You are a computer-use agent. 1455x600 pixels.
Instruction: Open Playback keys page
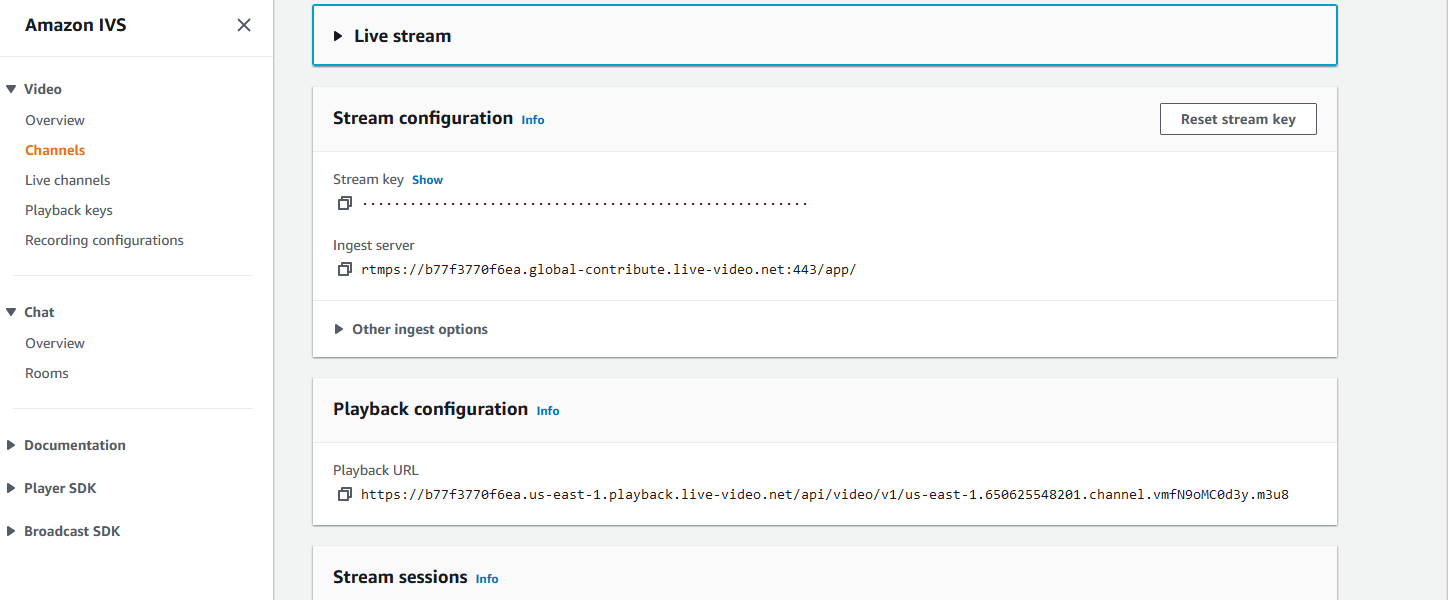pos(69,210)
